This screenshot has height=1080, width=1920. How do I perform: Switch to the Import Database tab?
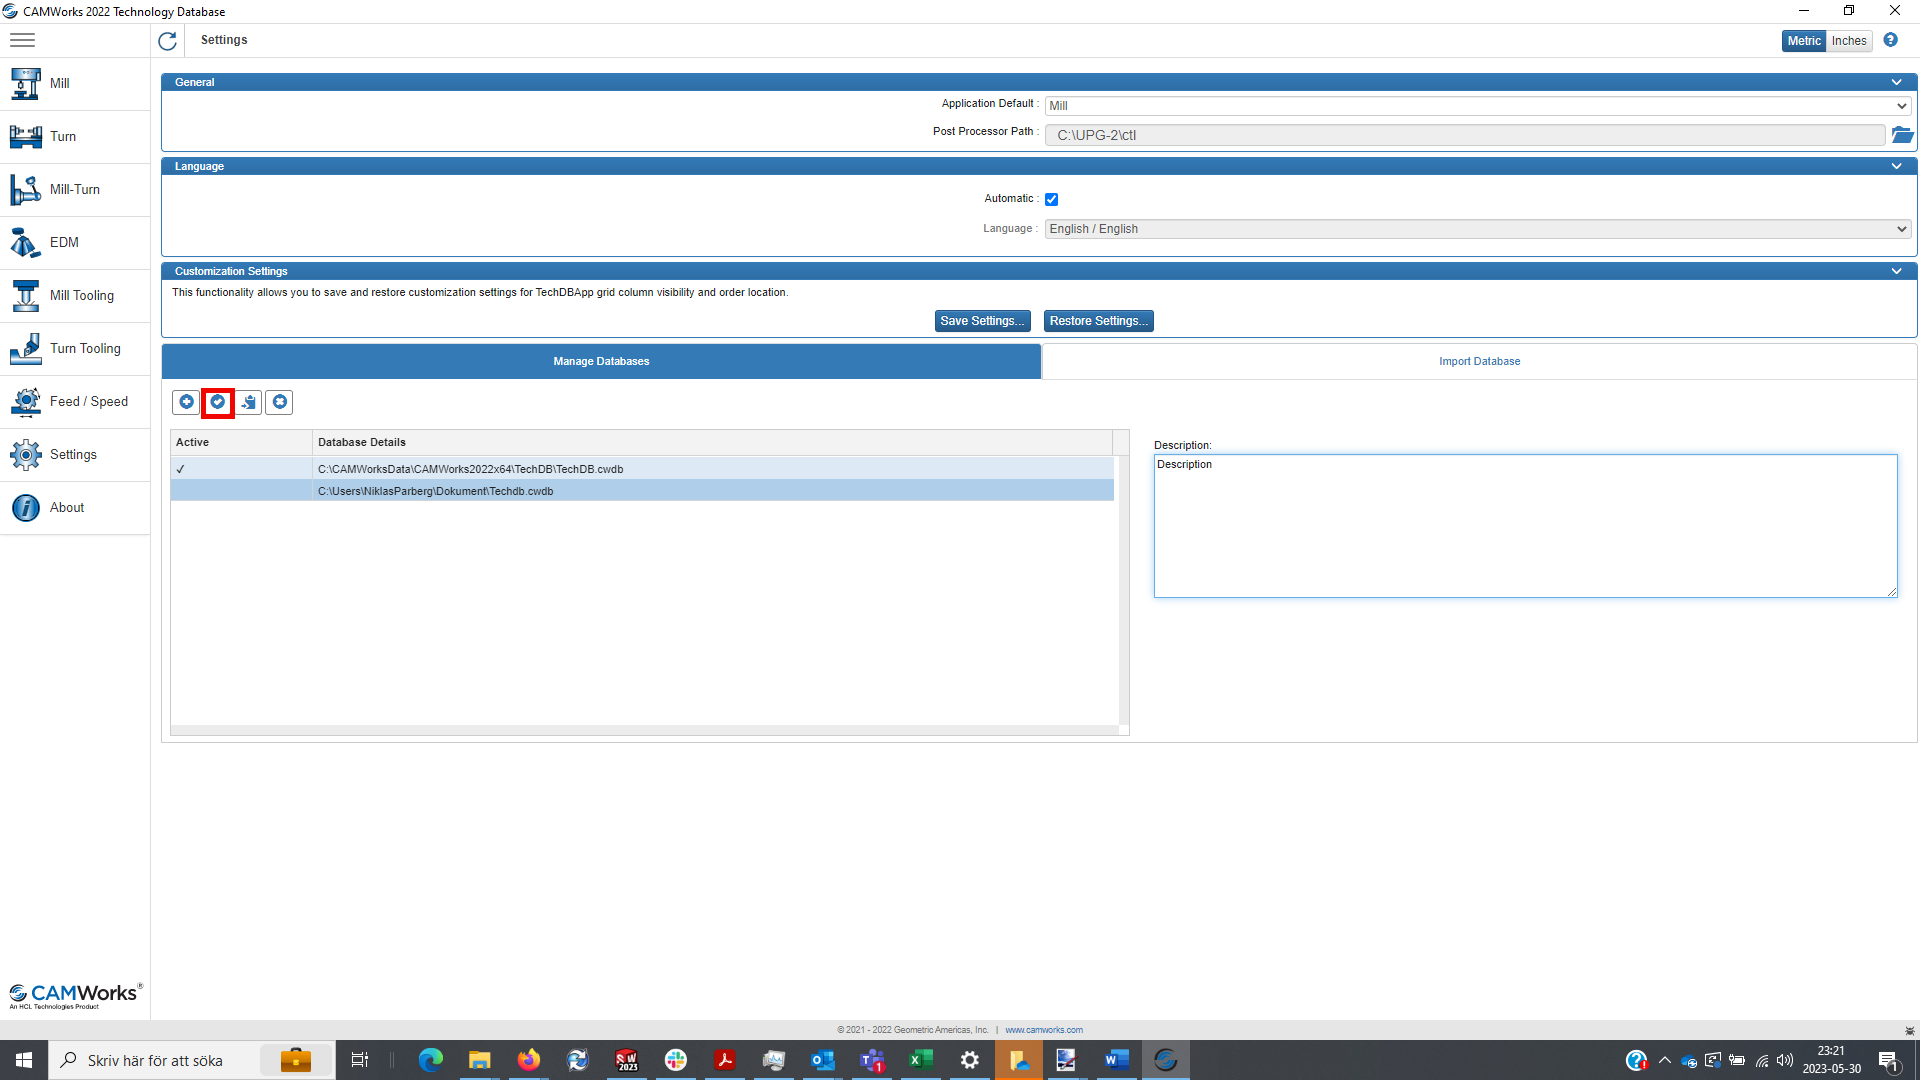[1479, 362]
